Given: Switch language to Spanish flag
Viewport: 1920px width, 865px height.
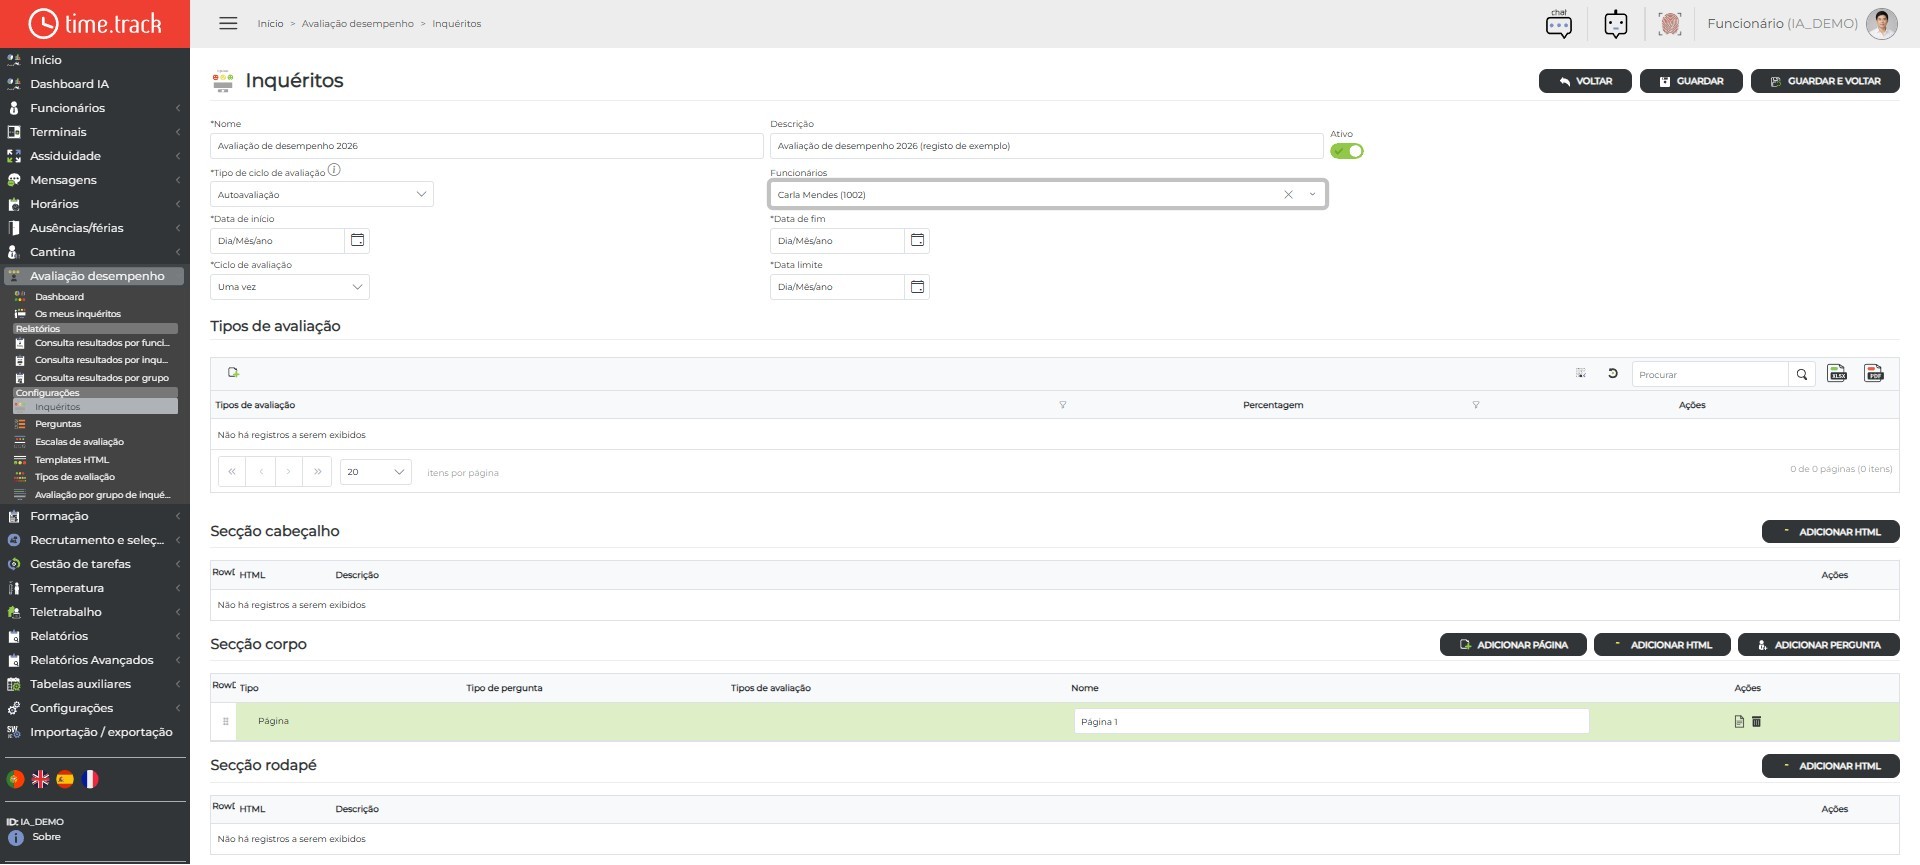Looking at the screenshot, I should (x=65, y=779).
